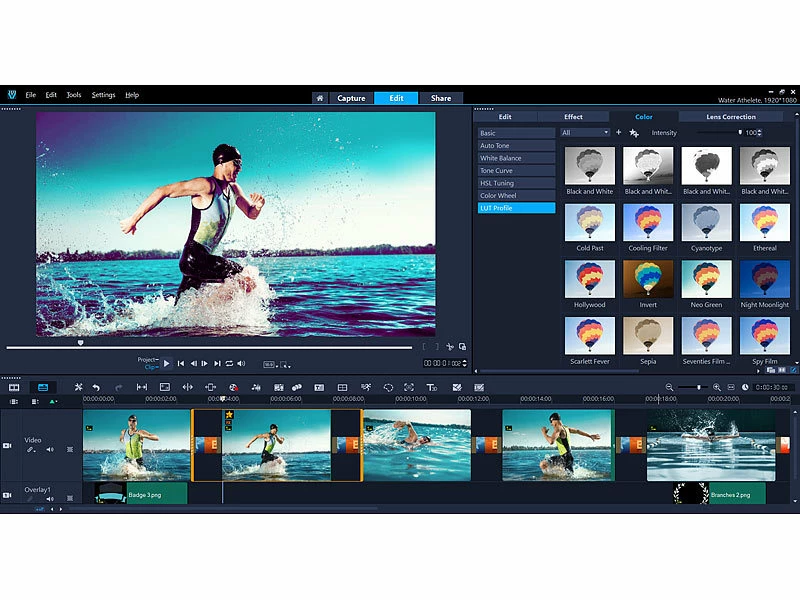Screen dimensions: 800x600
Task: Mute the Video track speaker icon
Action: point(50,449)
